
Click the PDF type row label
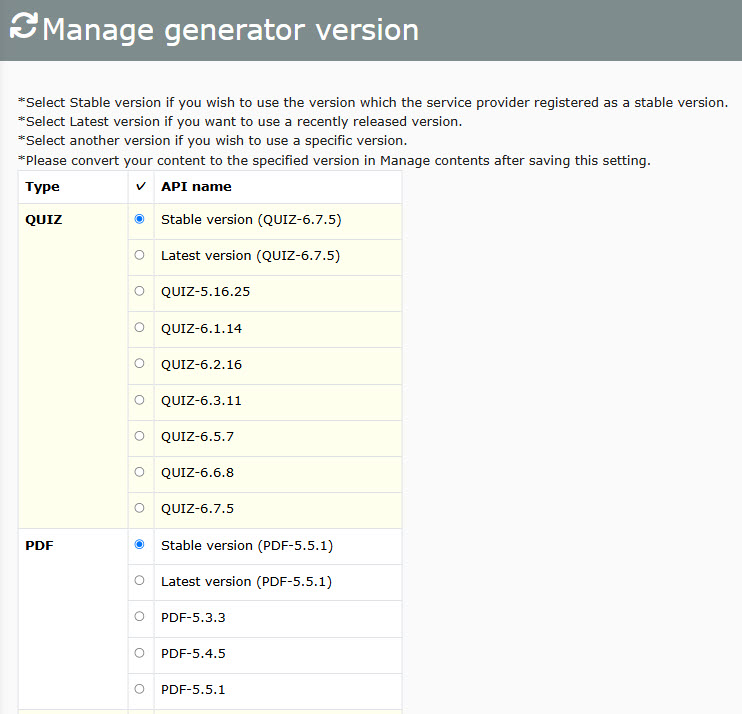click(39, 546)
